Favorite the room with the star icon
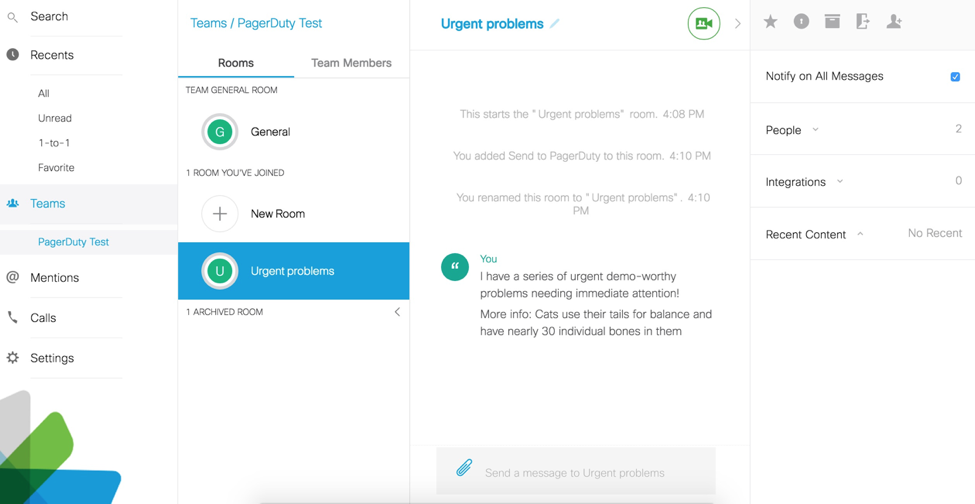The width and height of the screenshot is (975, 504). click(770, 22)
